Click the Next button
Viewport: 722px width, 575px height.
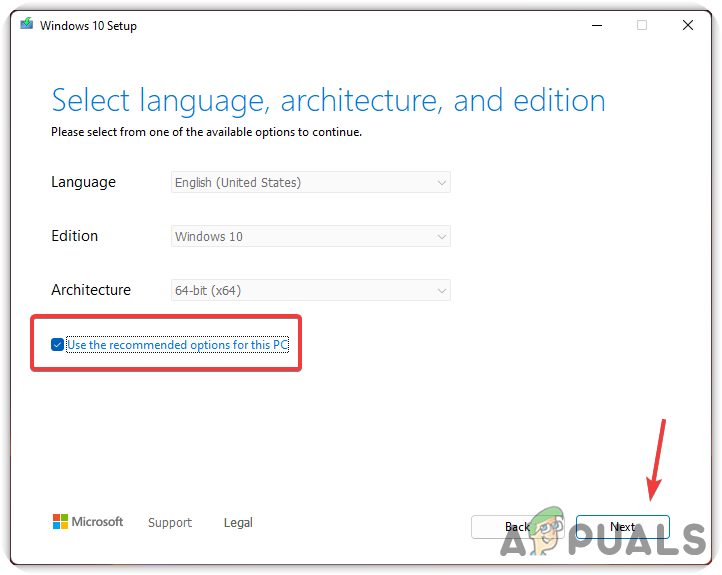pos(623,526)
